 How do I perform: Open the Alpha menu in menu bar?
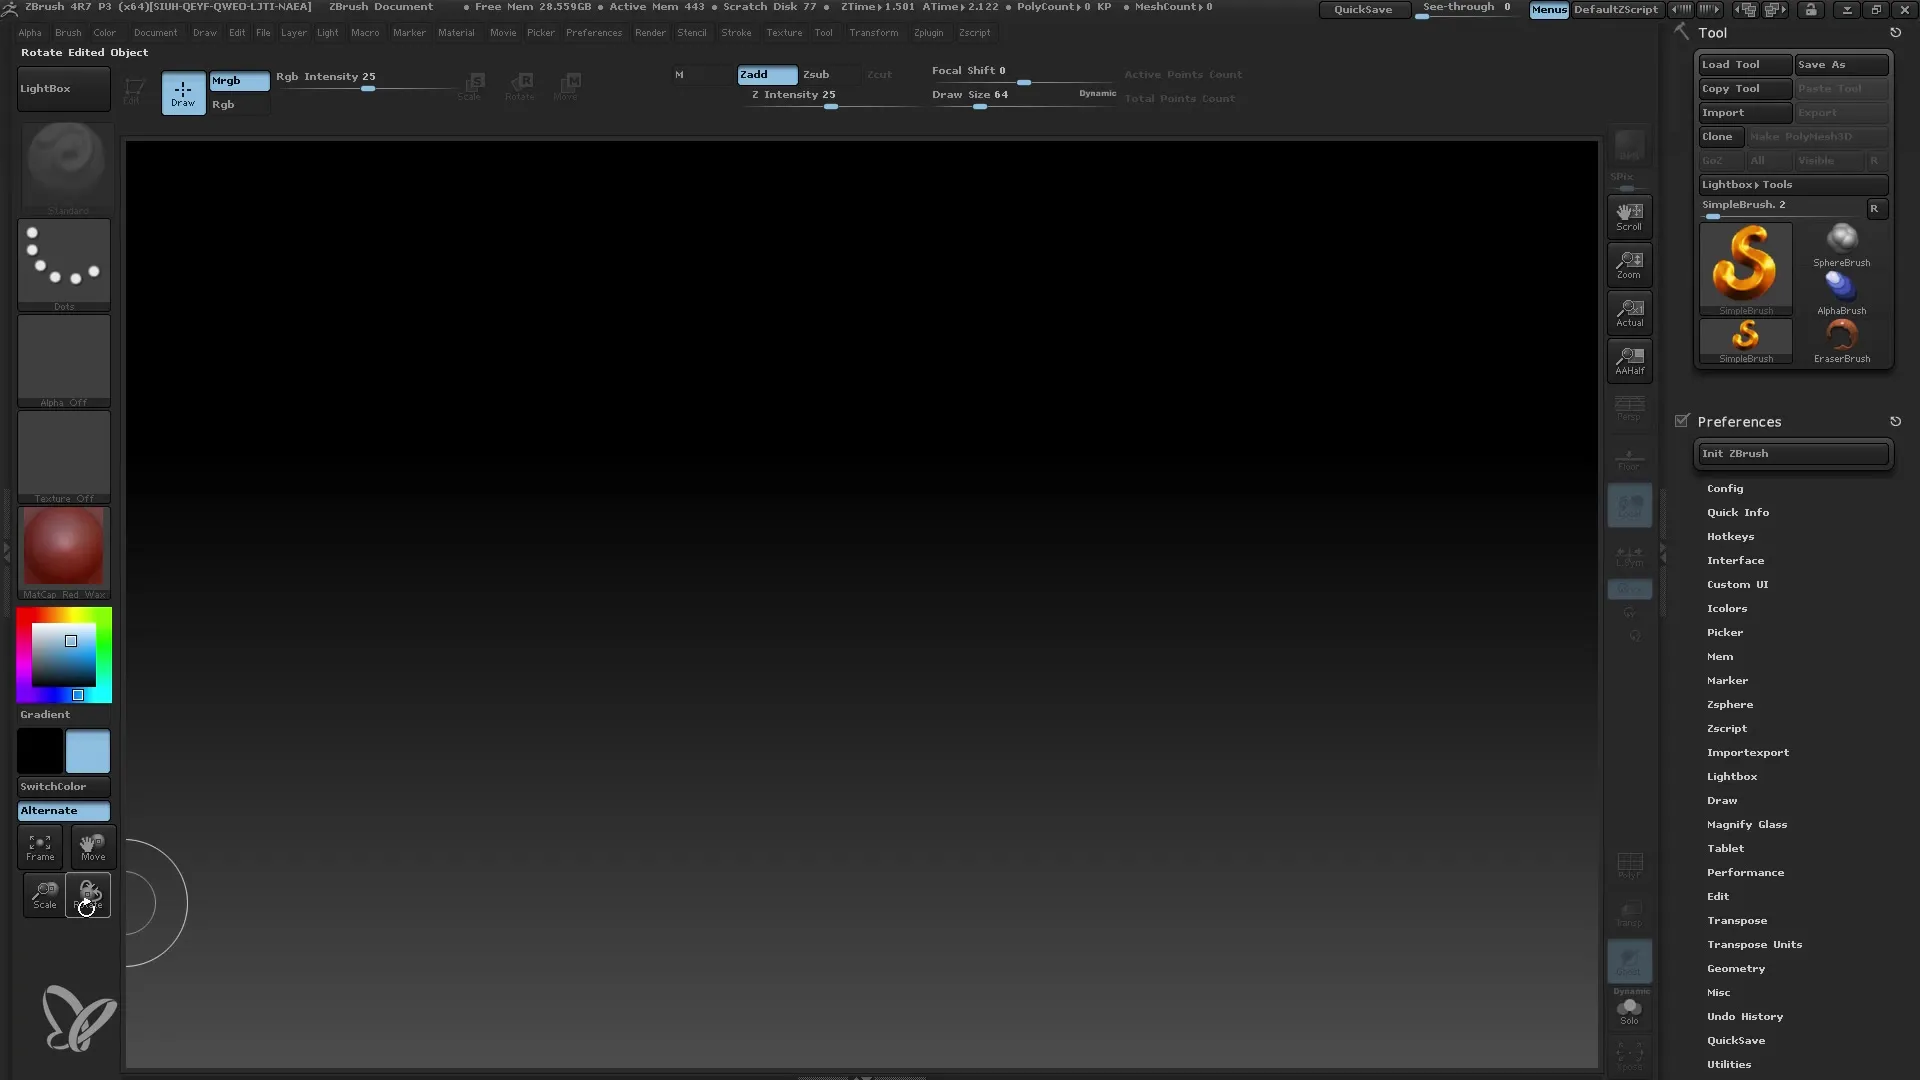[x=30, y=32]
